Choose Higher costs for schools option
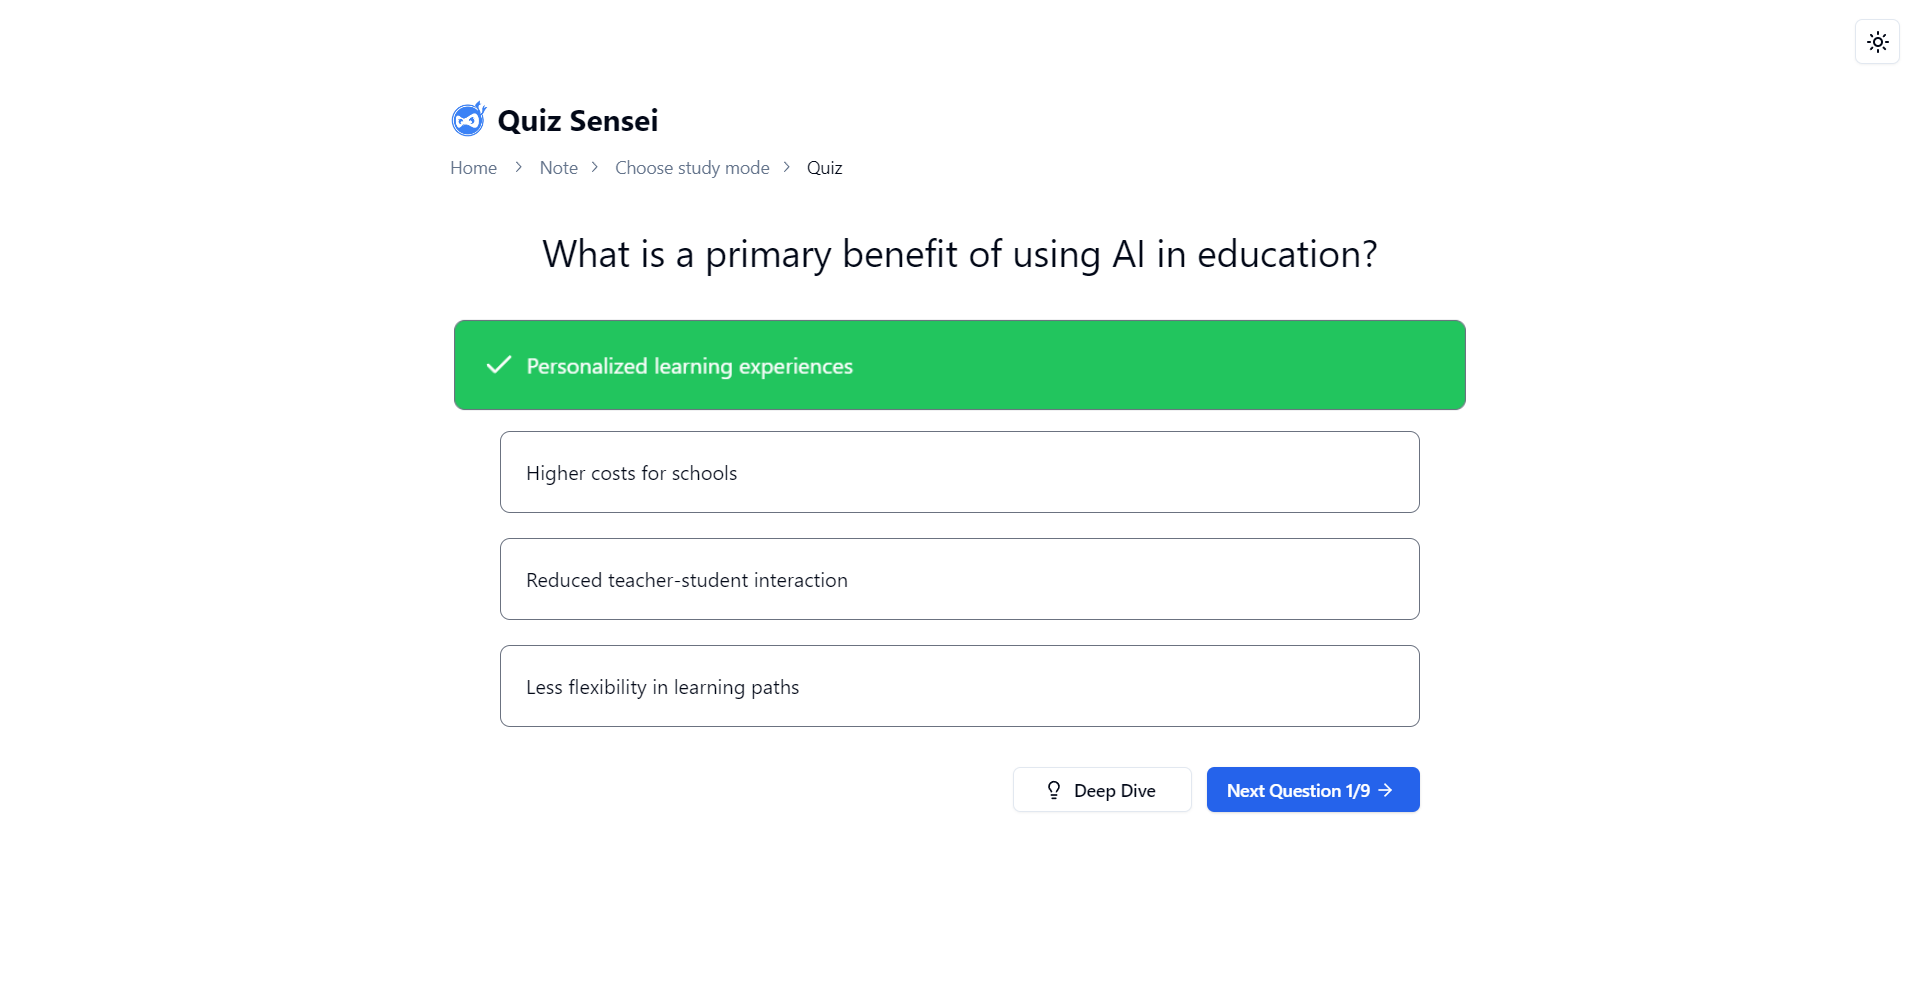The width and height of the screenshot is (1918, 985). (959, 472)
